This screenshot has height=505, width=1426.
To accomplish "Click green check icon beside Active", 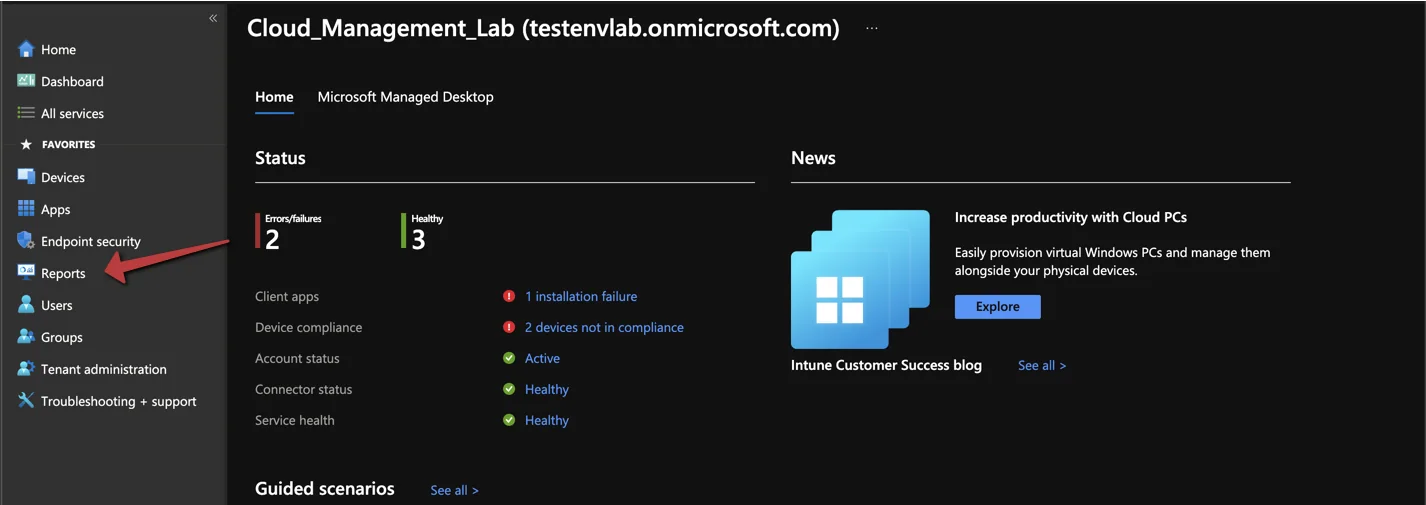I will tap(509, 358).
